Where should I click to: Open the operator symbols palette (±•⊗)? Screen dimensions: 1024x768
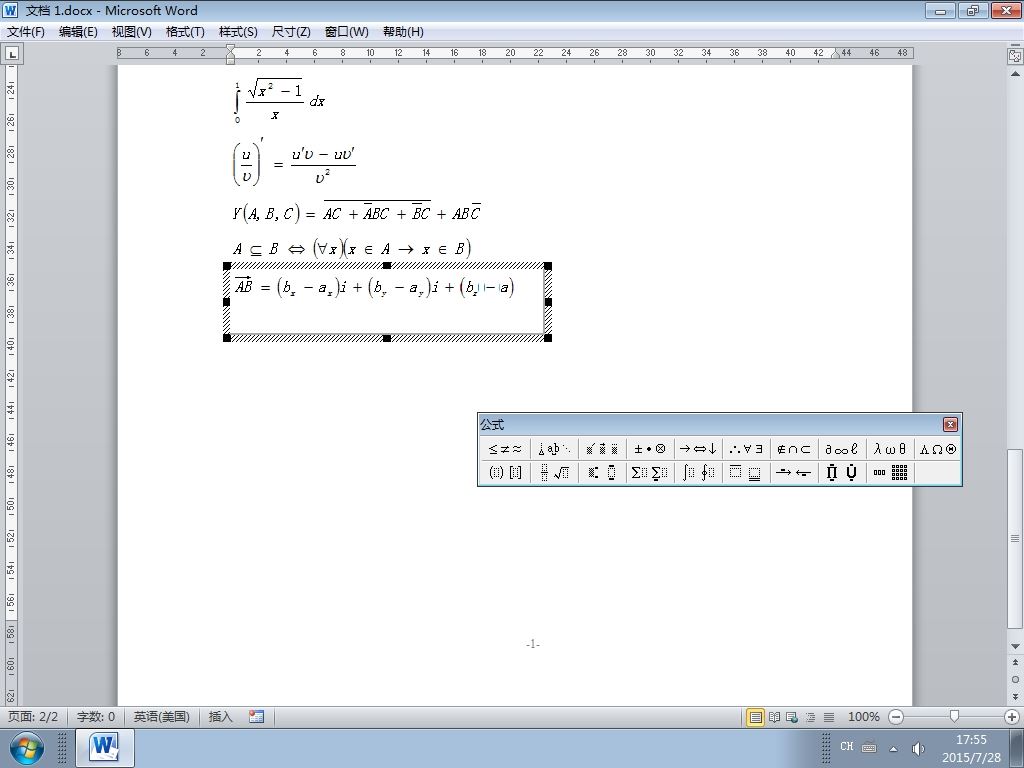tap(650, 449)
